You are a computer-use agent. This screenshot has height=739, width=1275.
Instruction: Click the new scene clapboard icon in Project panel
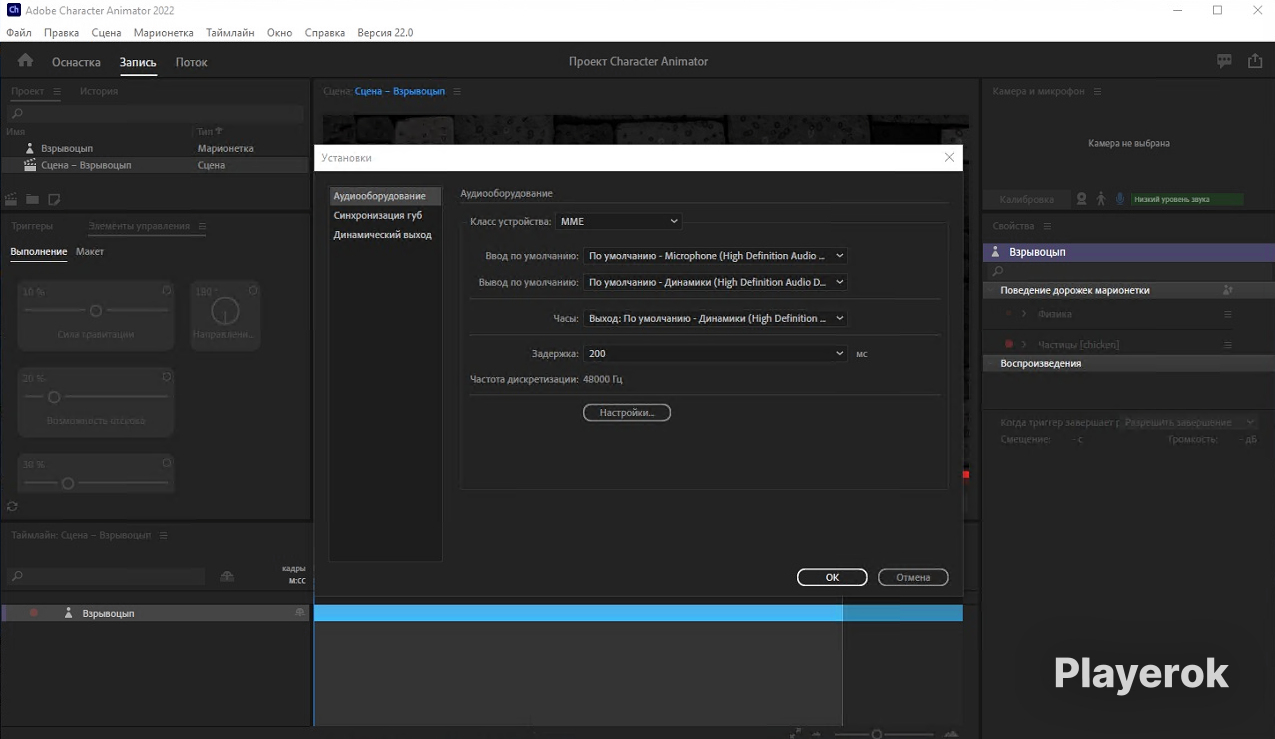pyautogui.click(x=12, y=199)
